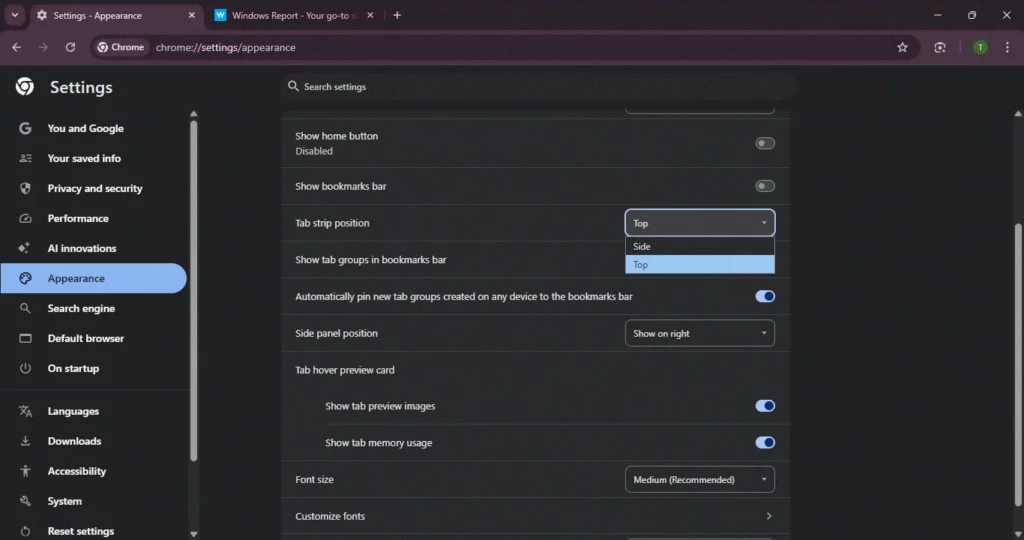Screen dimensions: 1024x540
Task: Click the bookmark star icon in address bar
Action: point(902,47)
